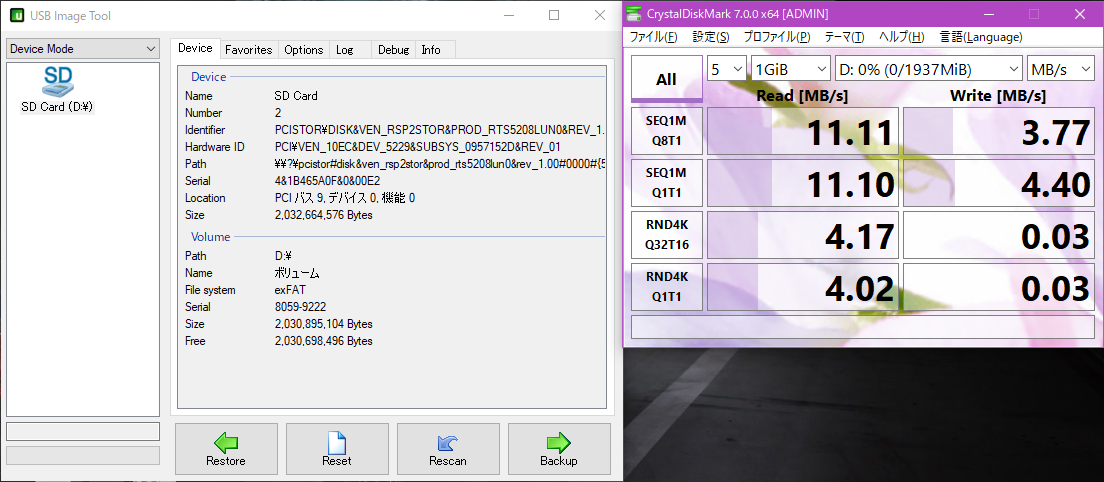The height and width of the screenshot is (482, 1104).
Task: Click the Restore button with green left arrow
Action: 226,448
